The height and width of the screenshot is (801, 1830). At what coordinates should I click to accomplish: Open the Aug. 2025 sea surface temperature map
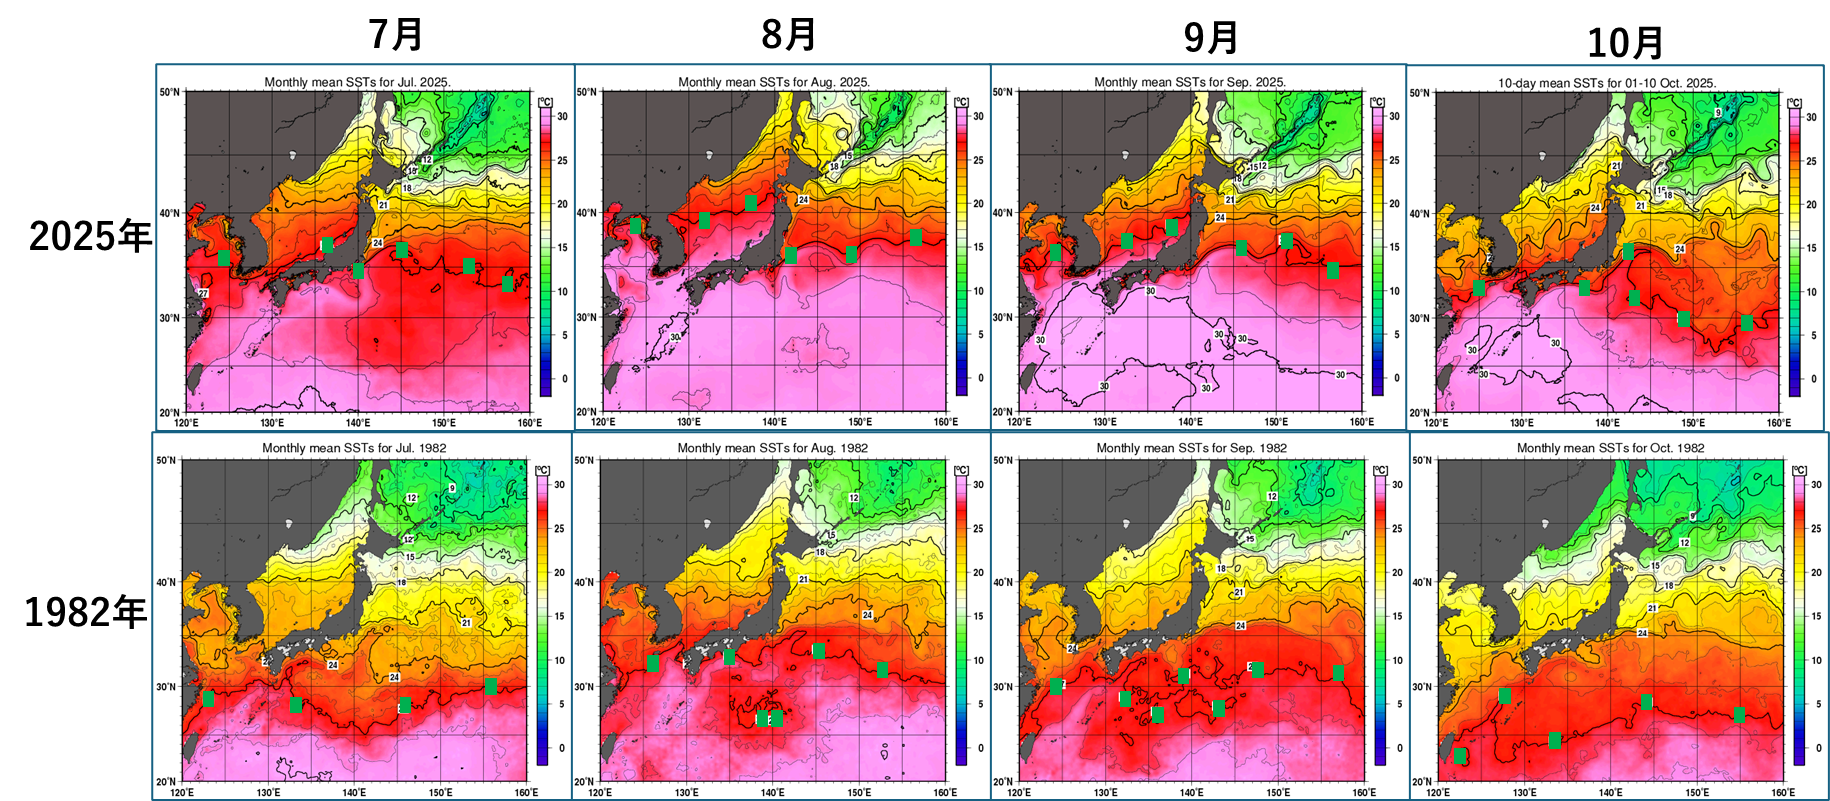point(775,250)
